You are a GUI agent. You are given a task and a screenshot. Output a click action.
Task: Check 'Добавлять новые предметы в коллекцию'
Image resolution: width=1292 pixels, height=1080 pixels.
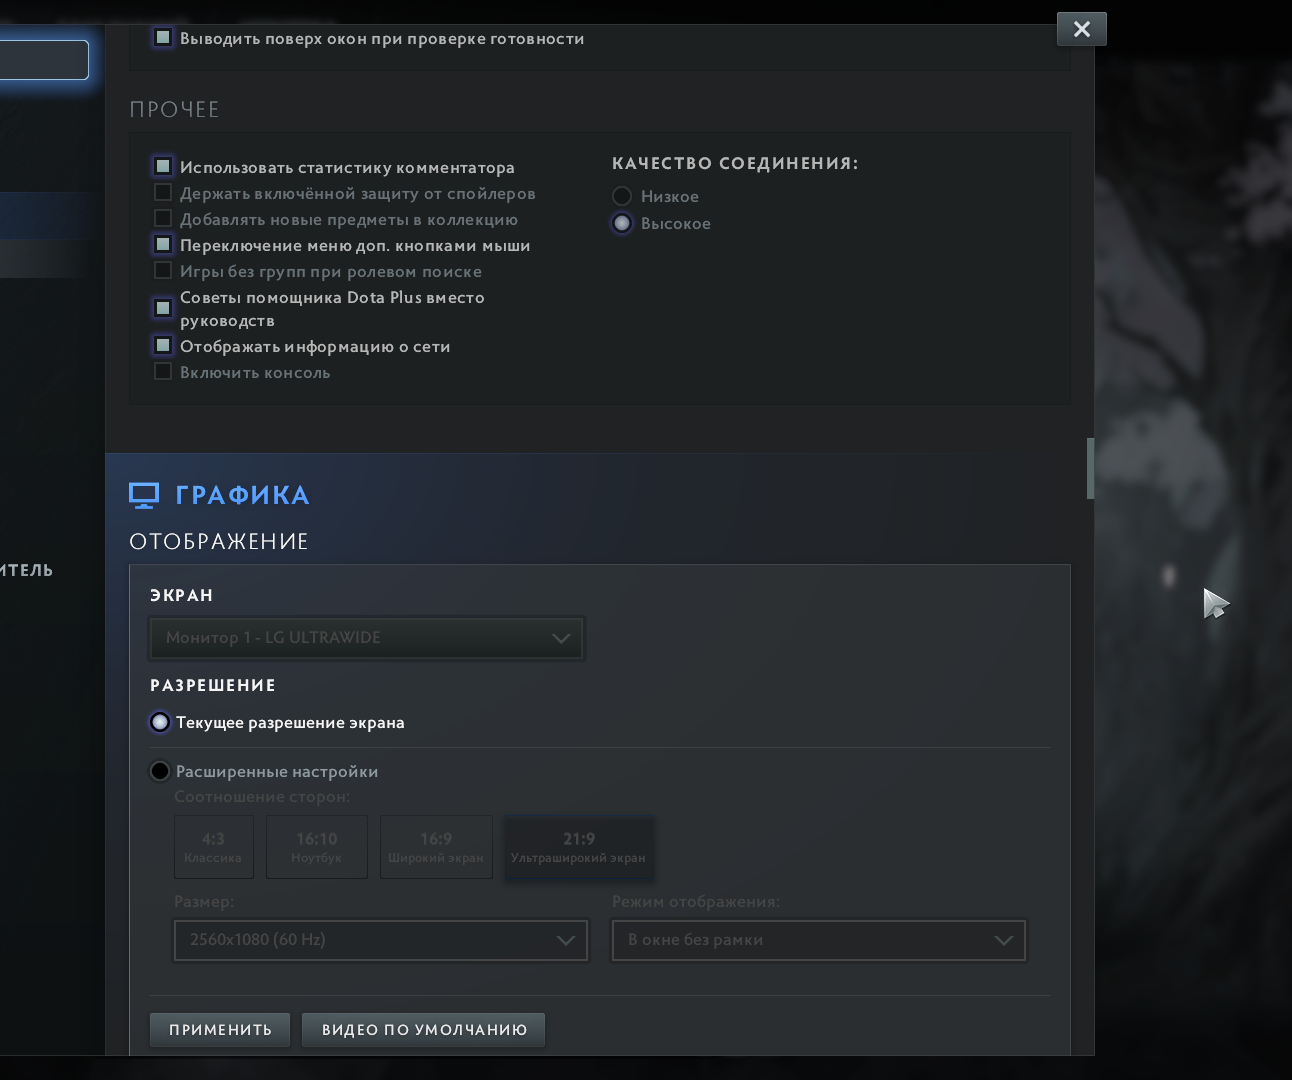tap(163, 218)
